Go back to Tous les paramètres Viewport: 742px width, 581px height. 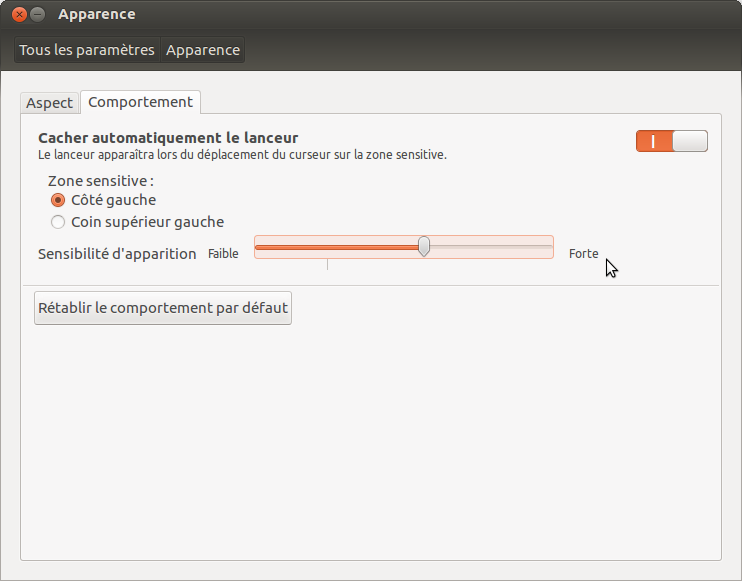(87, 50)
